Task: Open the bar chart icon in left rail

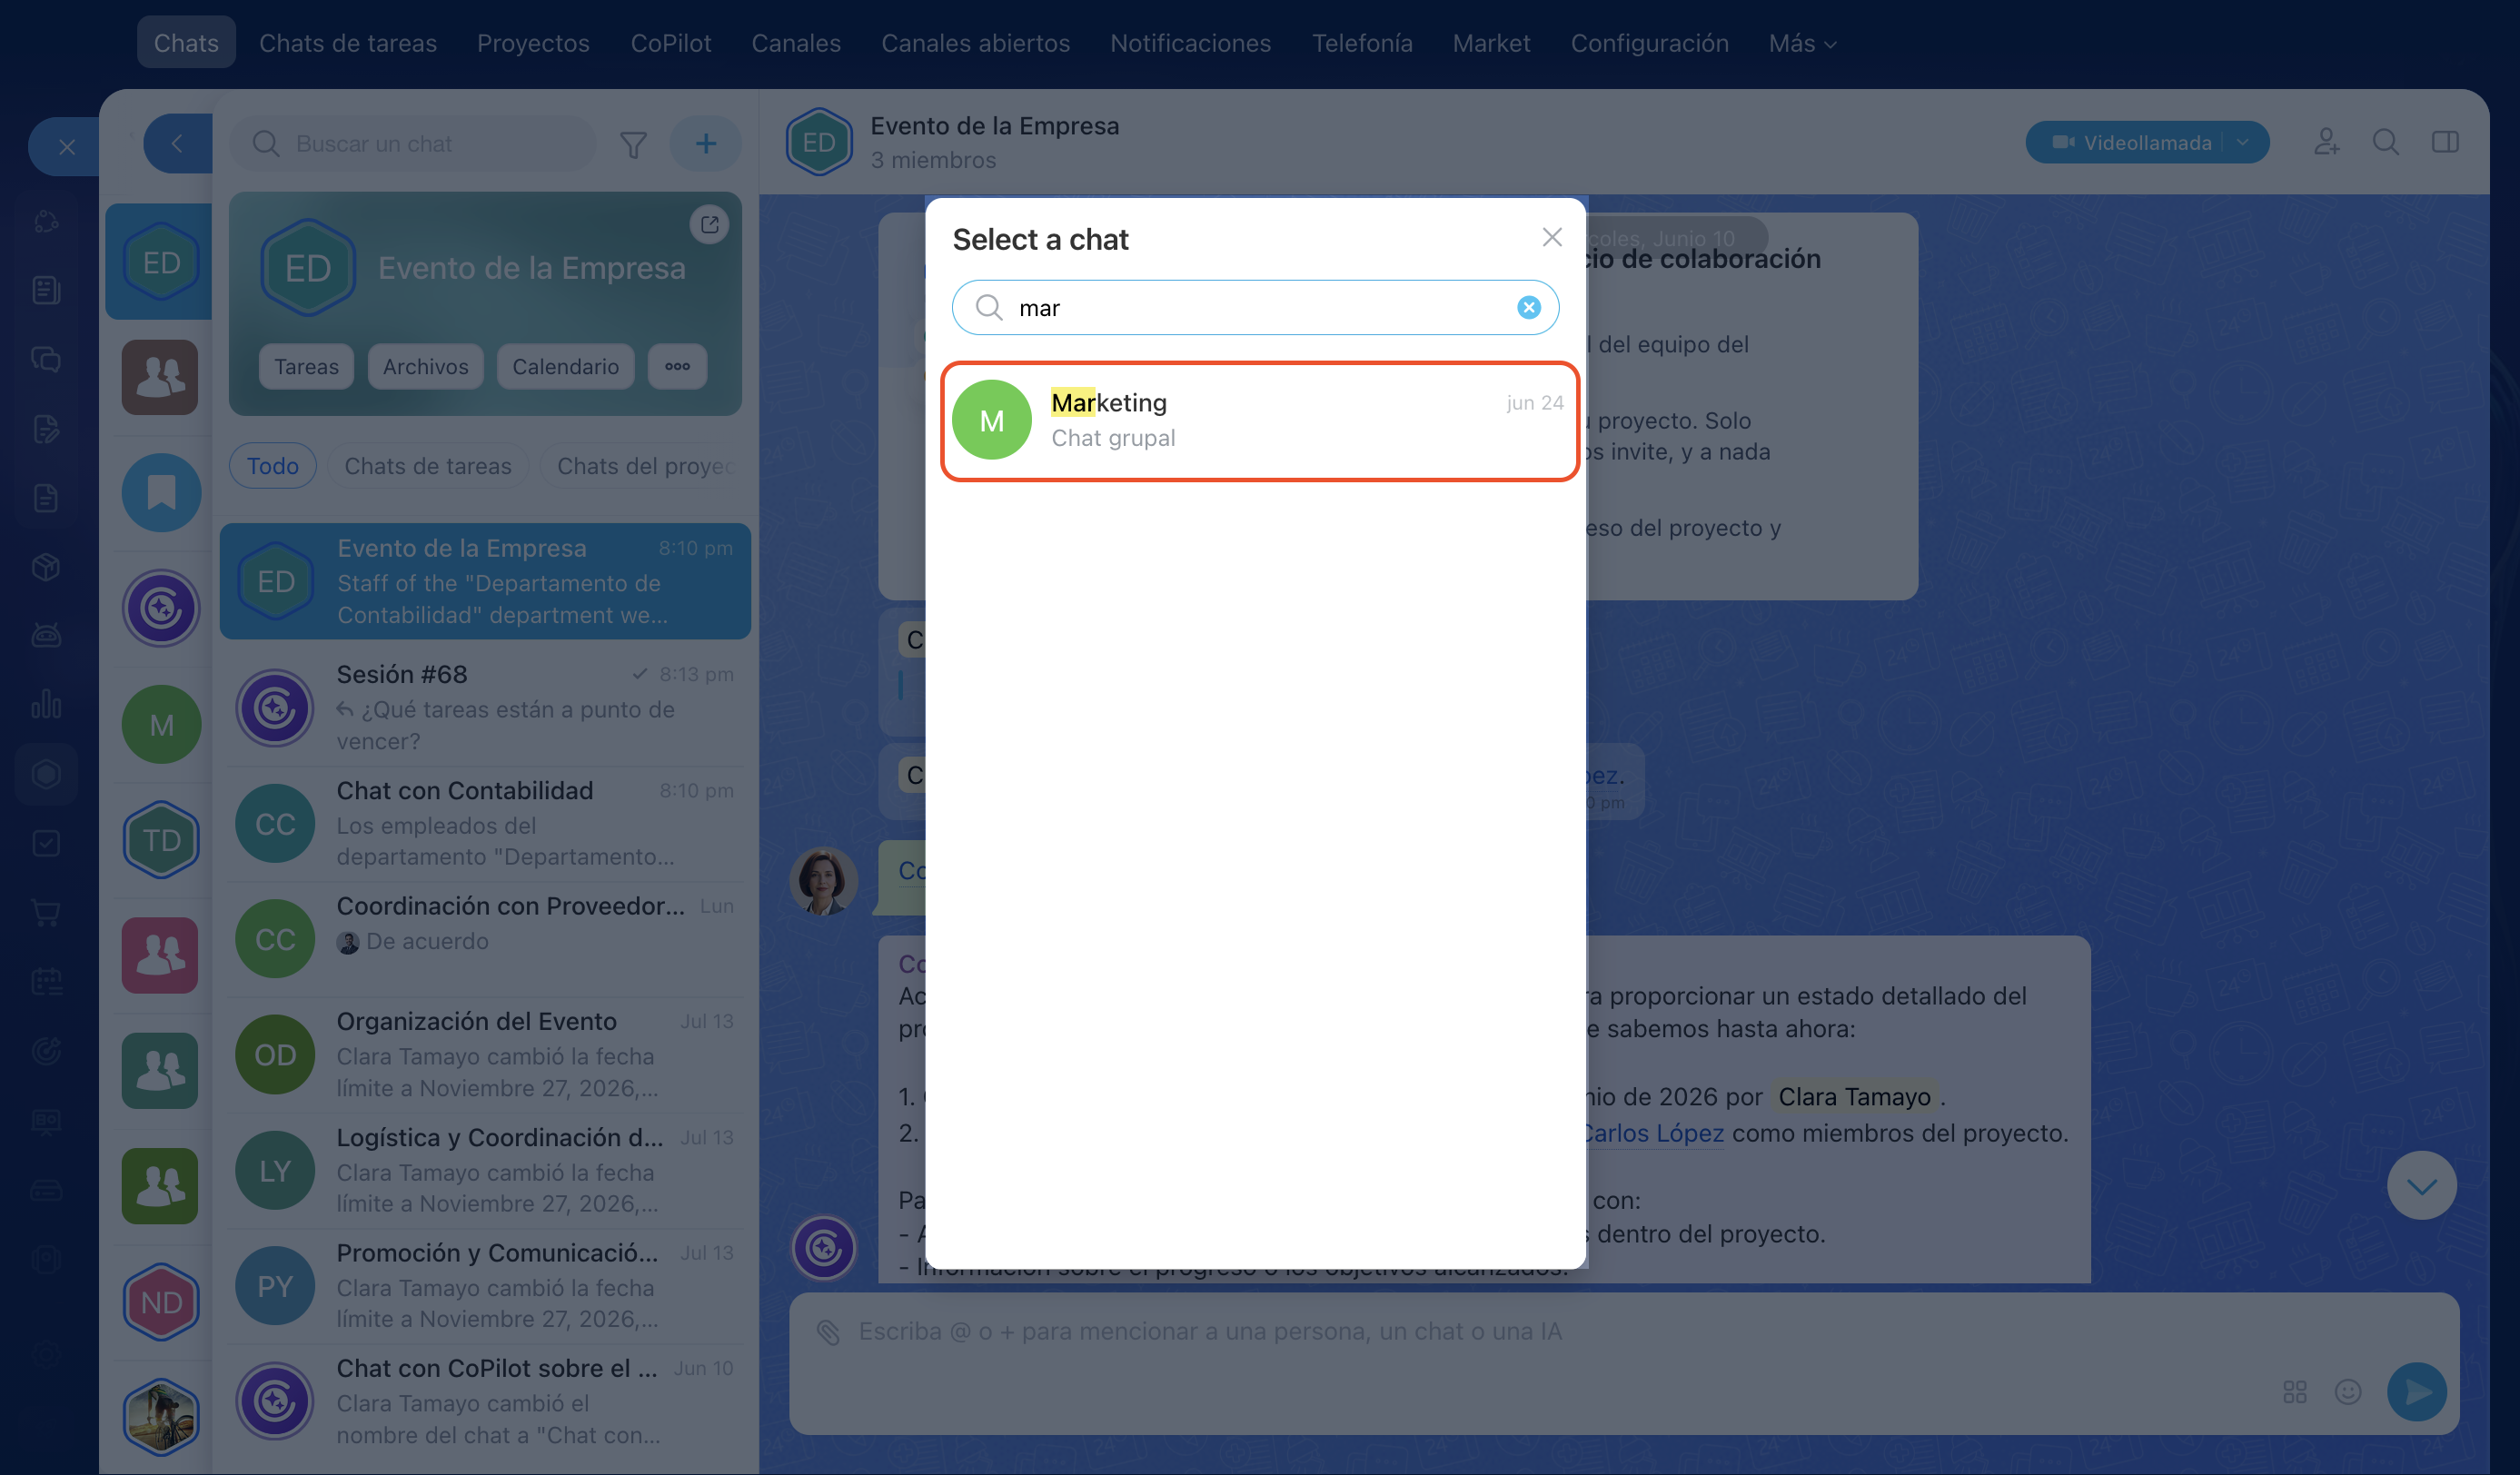Action: (46, 704)
